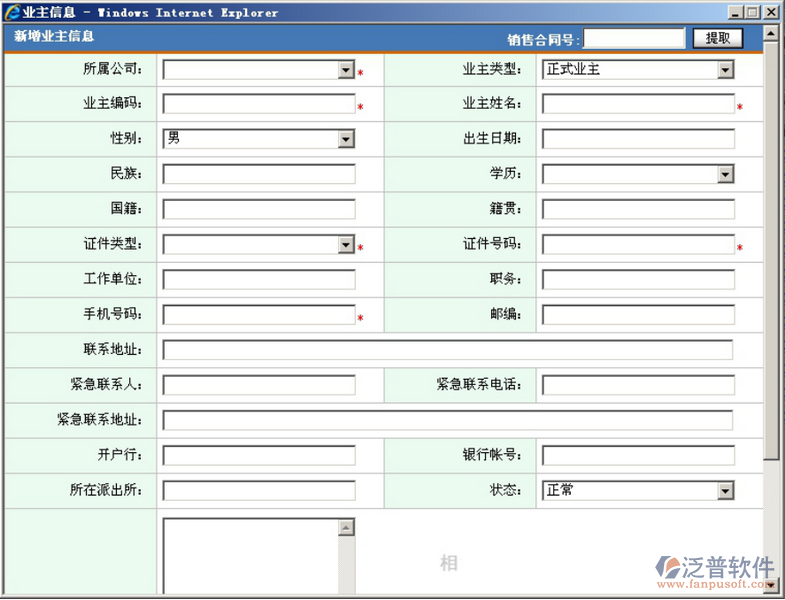
Task: Focus the 紧急联系电话 field
Action: [637, 385]
